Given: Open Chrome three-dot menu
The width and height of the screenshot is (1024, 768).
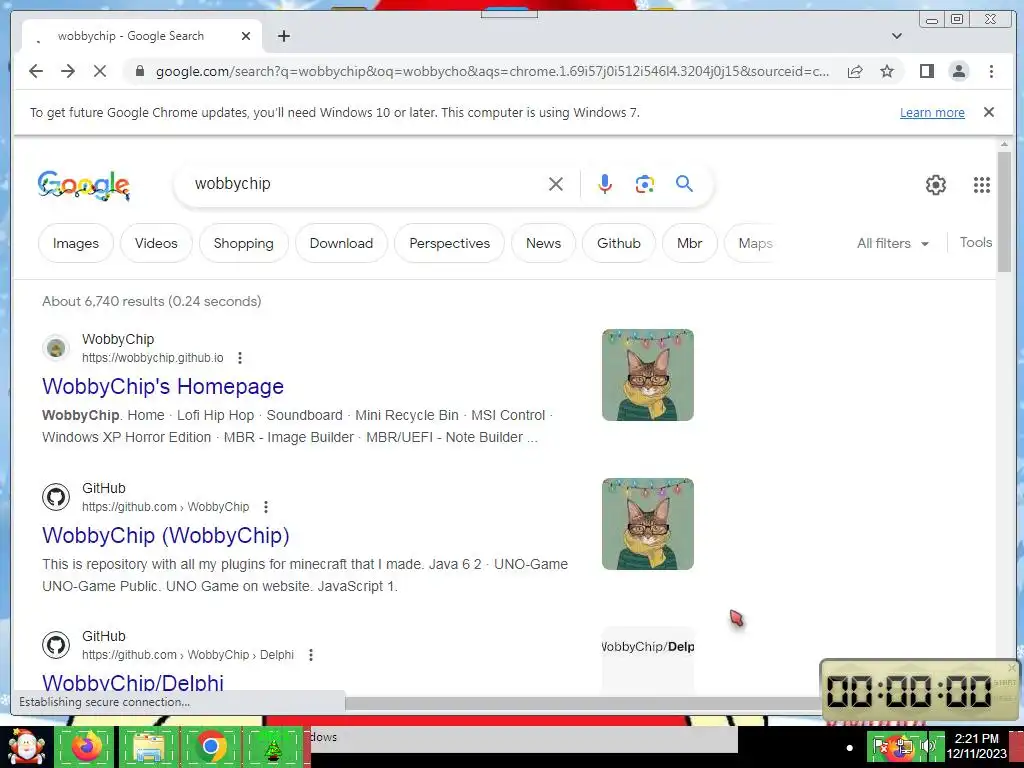Looking at the screenshot, I should click(991, 71).
